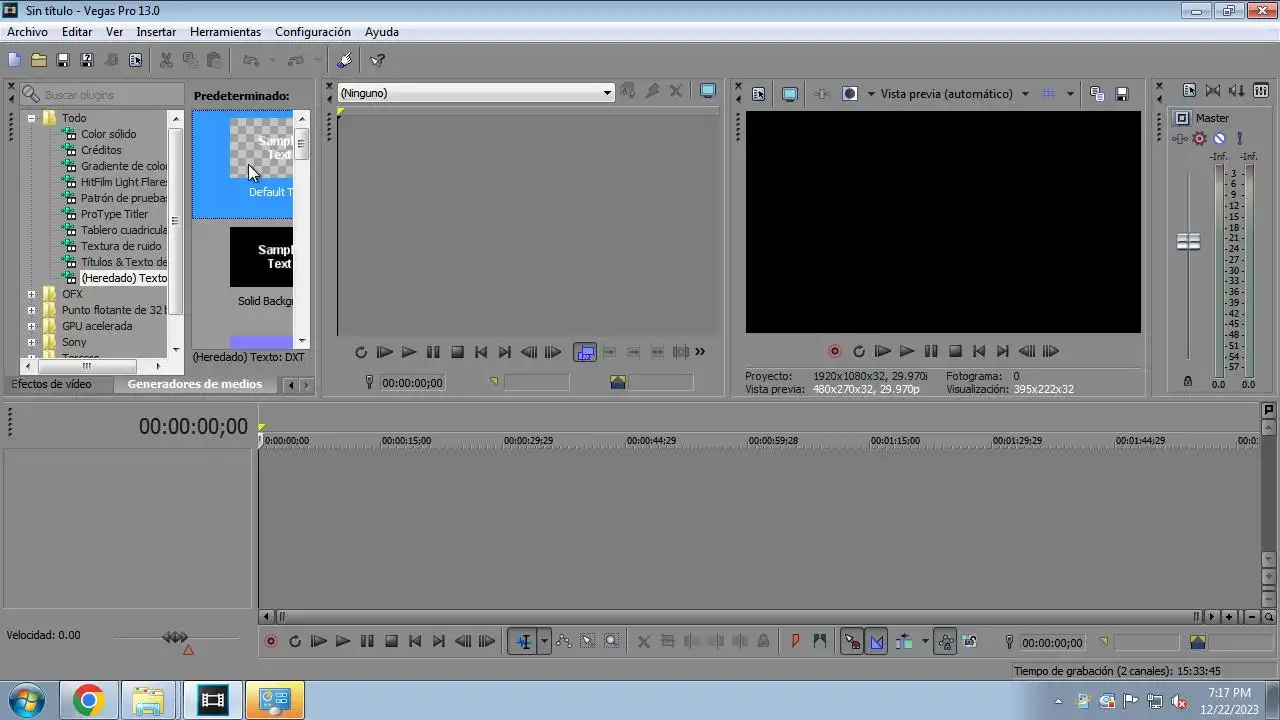Open the overlays grid dropdown arrow
The image size is (1280, 720).
(1070, 94)
